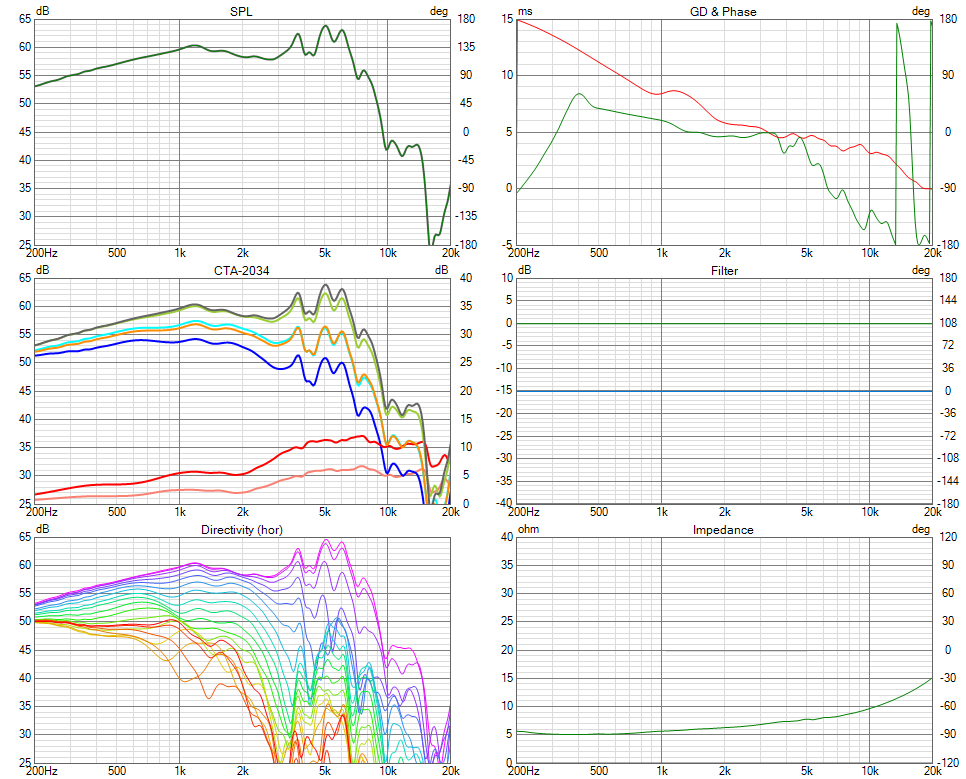Click the 200Hz axis label on SPL chart
Viewport: 966px width, 779px height.
42,253
